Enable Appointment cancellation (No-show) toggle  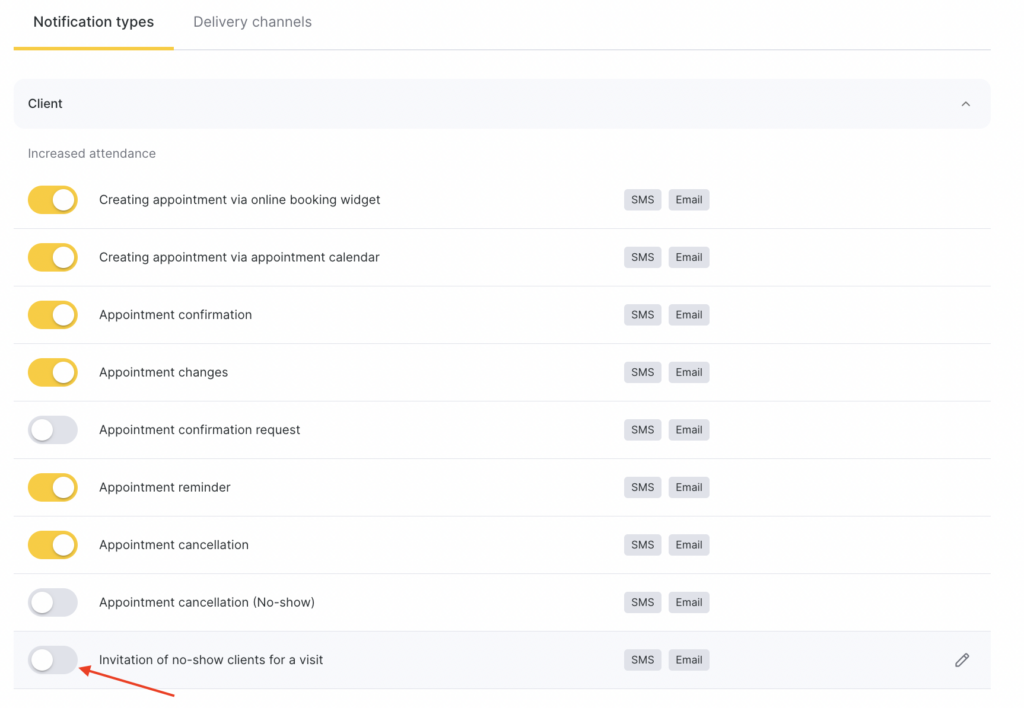(x=53, y=602)
